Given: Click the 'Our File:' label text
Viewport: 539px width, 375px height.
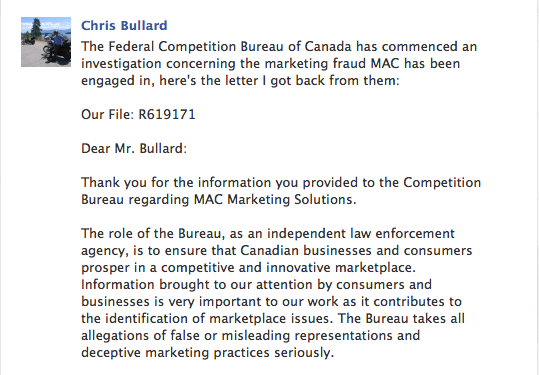Looking at the screenshot, I should pos(108,114).
